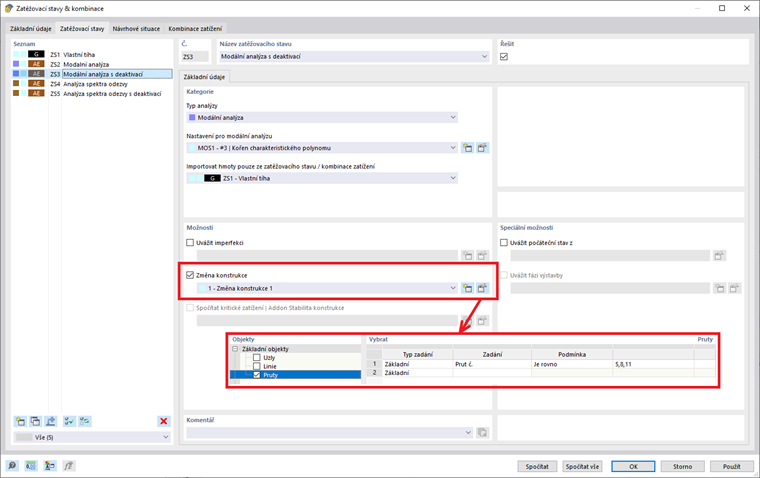Click the Použít button
This screenshot has height=478, width=760.
click(x=731, y=466)
